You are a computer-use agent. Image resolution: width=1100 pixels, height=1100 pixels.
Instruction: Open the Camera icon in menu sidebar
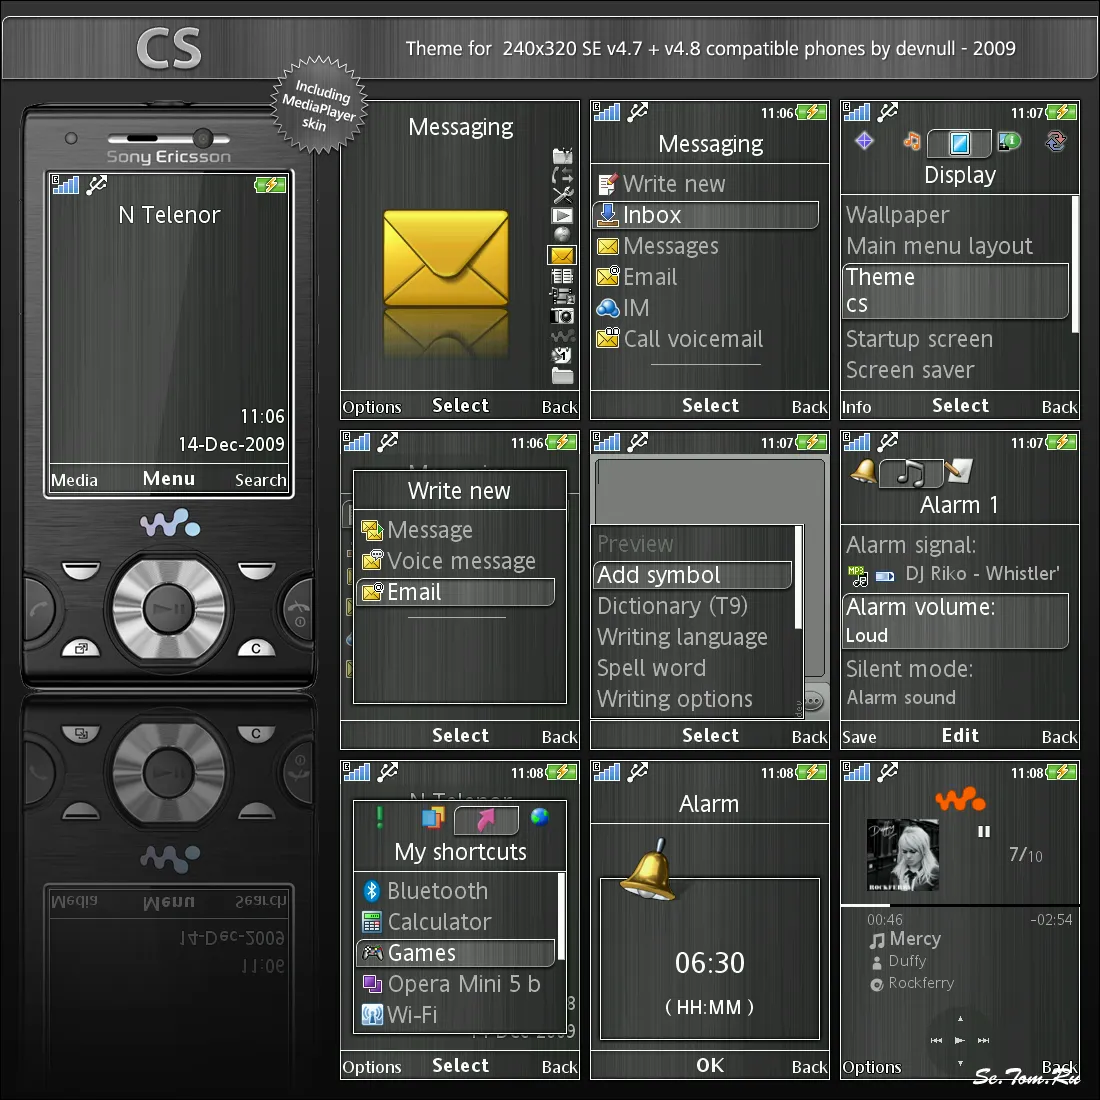click(562, 316)
